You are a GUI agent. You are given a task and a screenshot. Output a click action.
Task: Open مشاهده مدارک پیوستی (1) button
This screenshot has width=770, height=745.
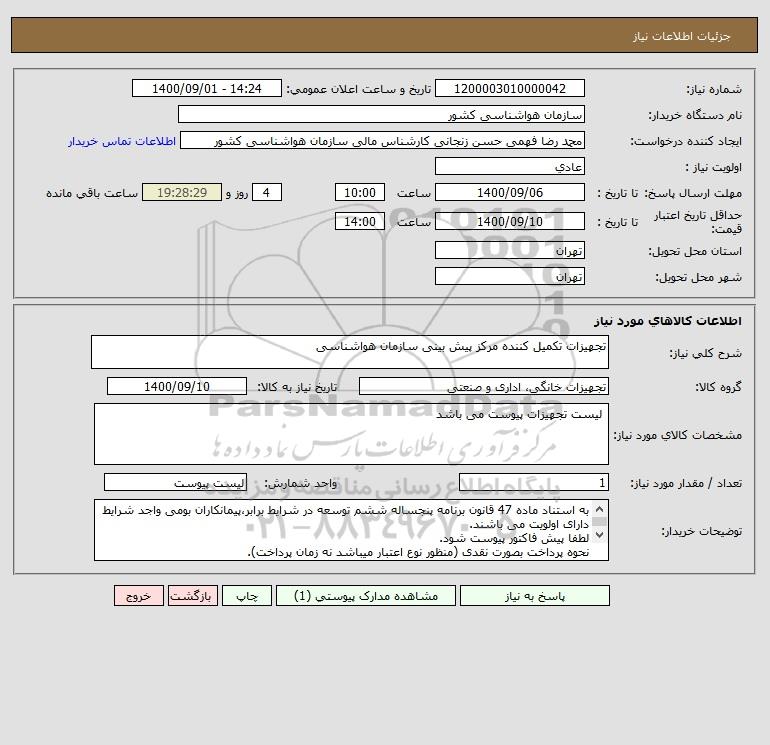pyautogui.click(x=366, y=596)
